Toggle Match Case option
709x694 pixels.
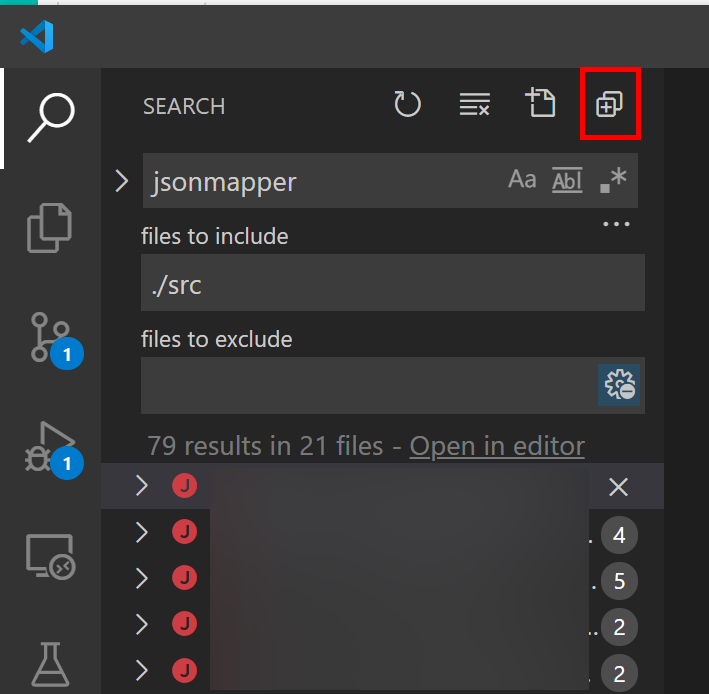point(522,179)
